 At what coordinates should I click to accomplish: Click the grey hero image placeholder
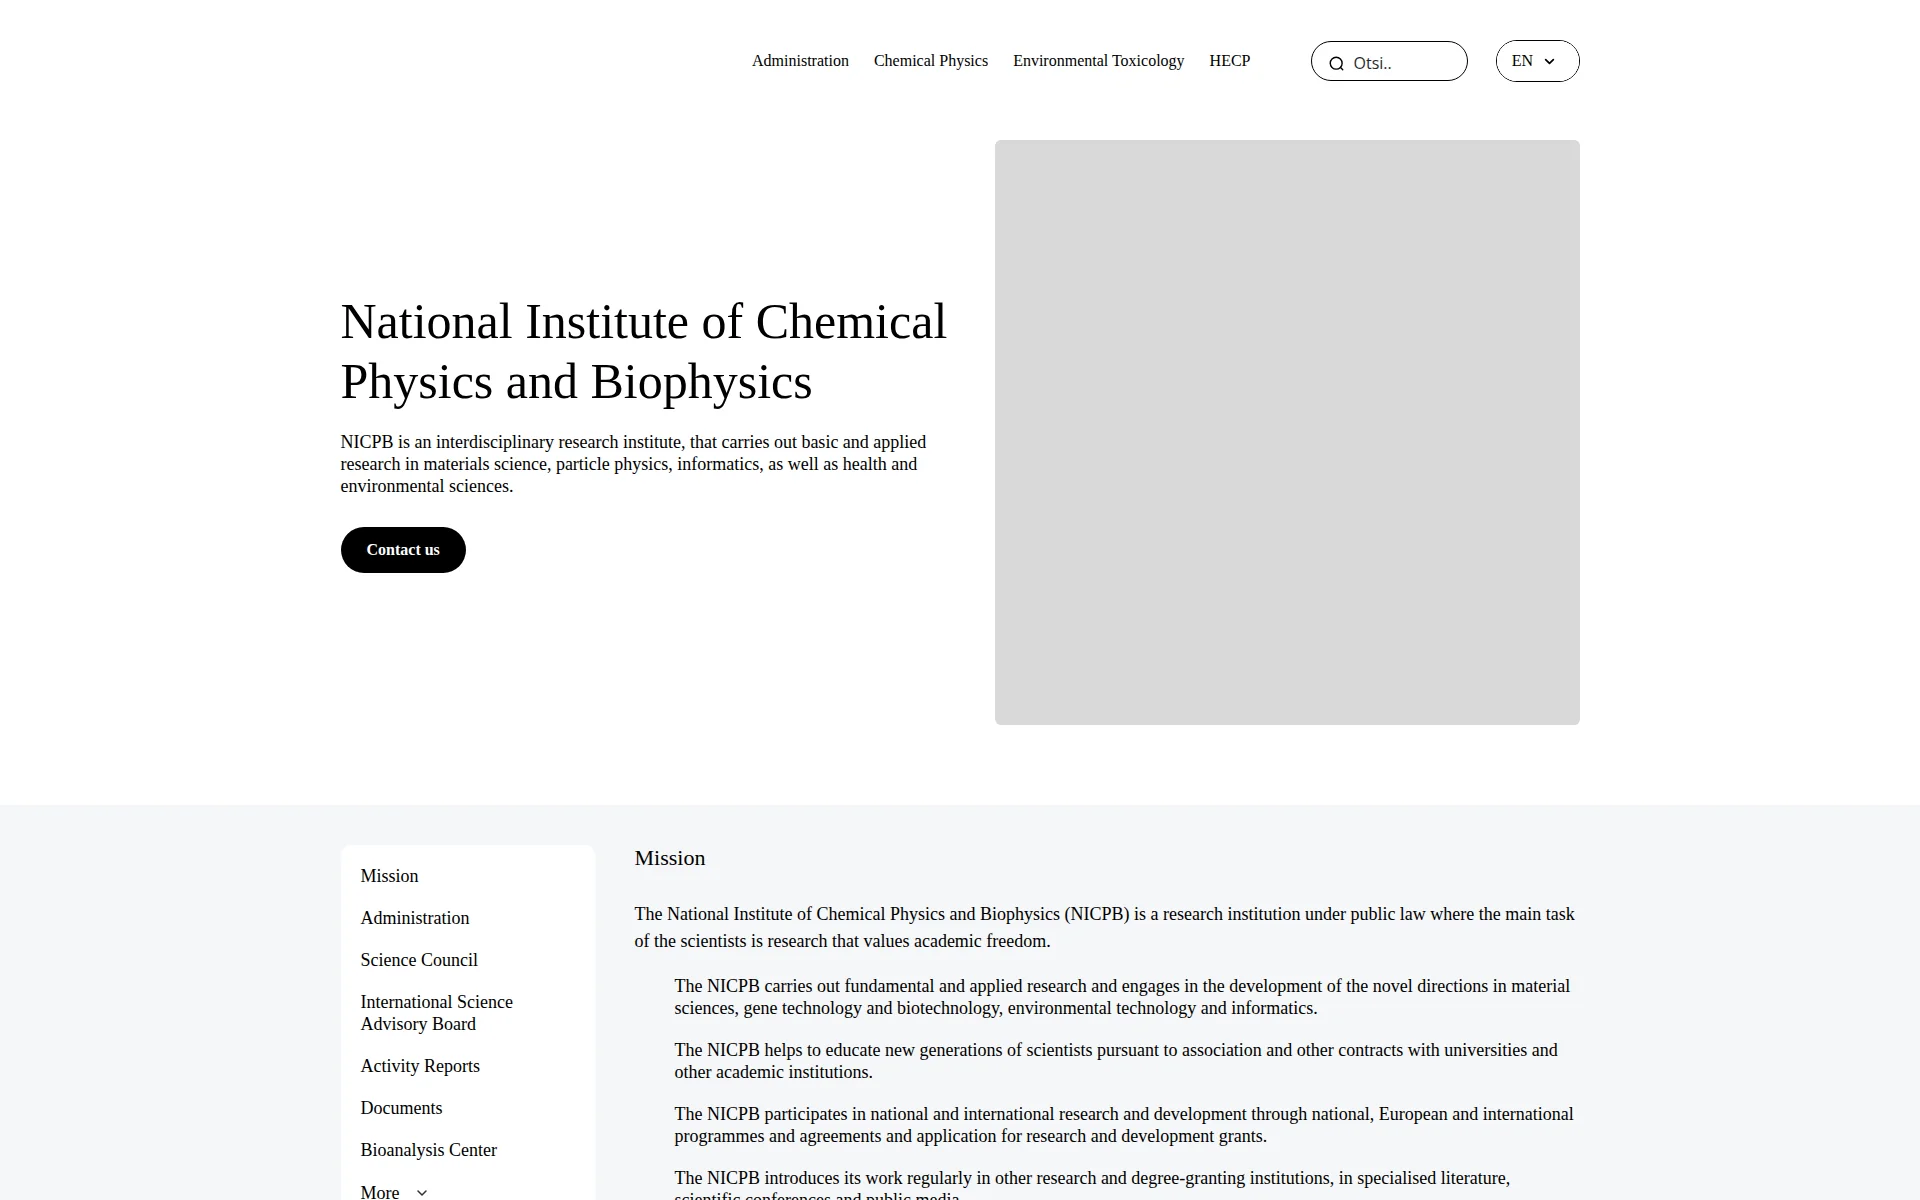coord(1287,432)
